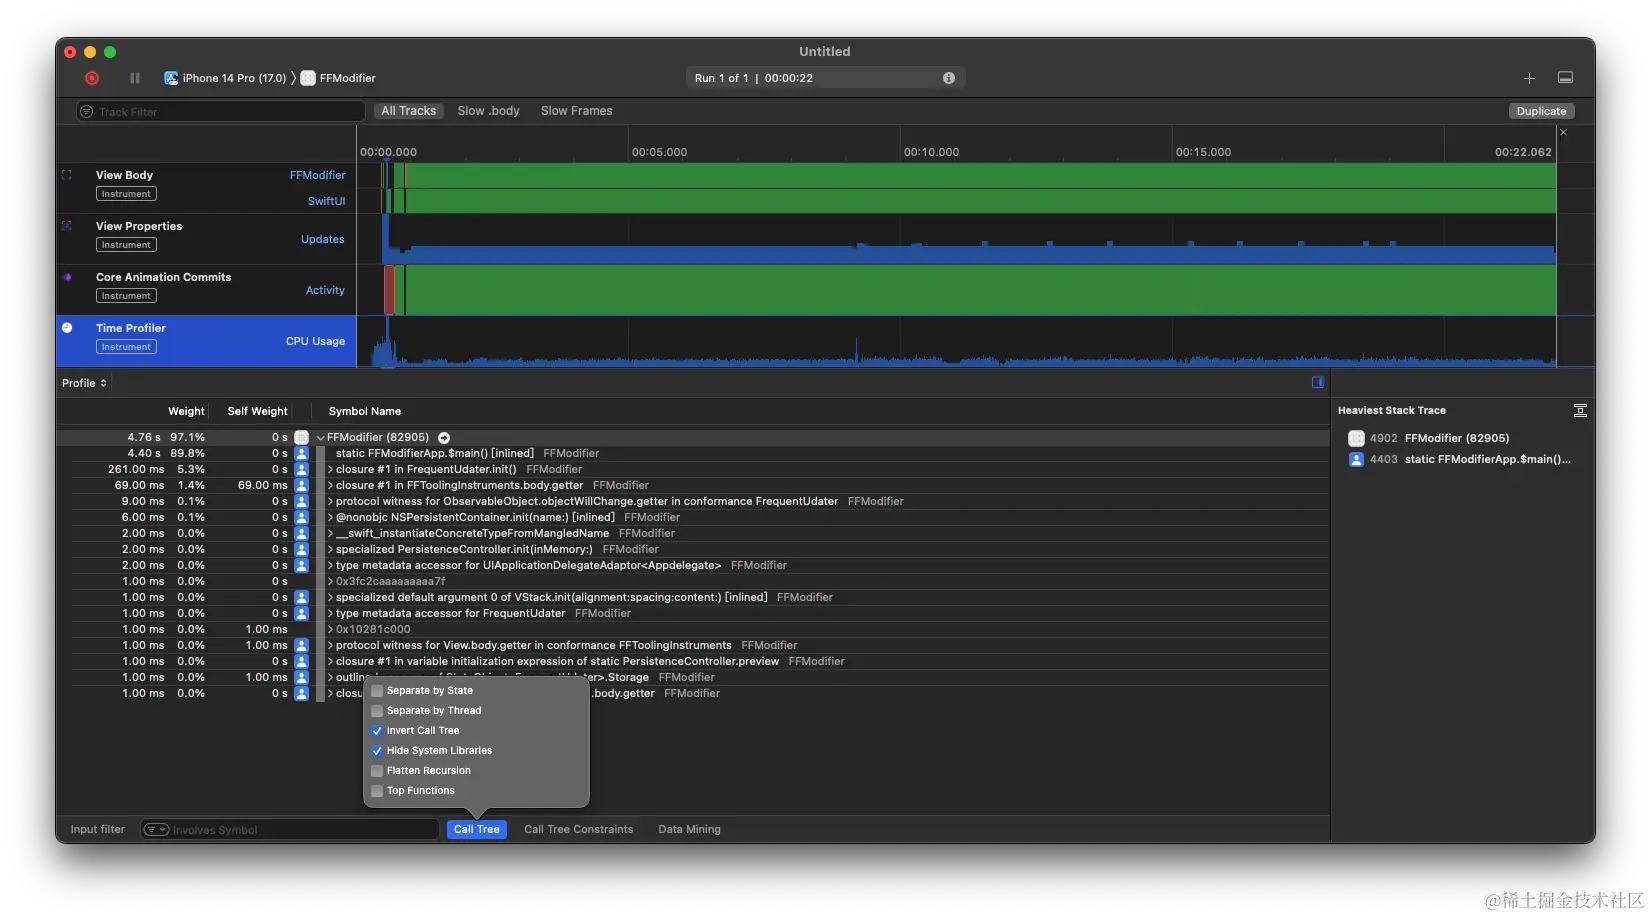Screen dimensions: 1651x917
Task: Sort by the Self Weight column header
Action: [257, 411]
